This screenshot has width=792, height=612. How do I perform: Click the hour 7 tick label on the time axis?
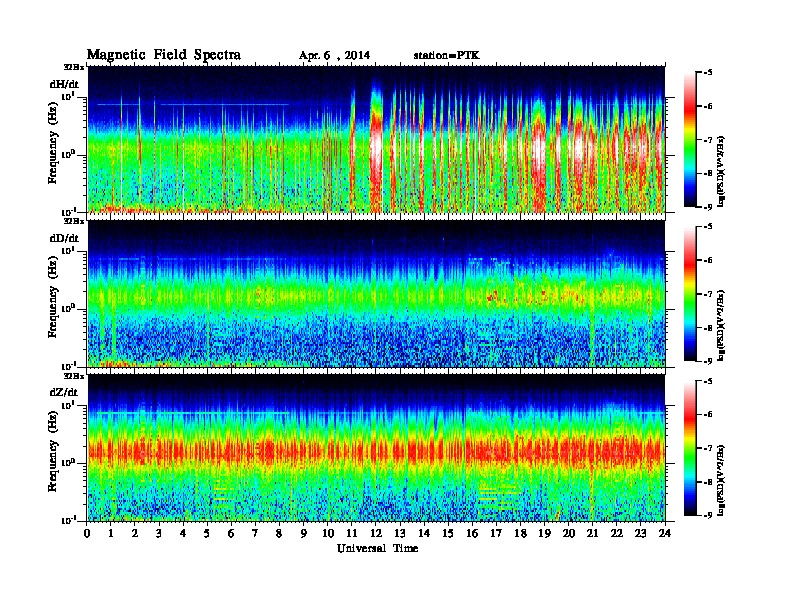point(255,534)
